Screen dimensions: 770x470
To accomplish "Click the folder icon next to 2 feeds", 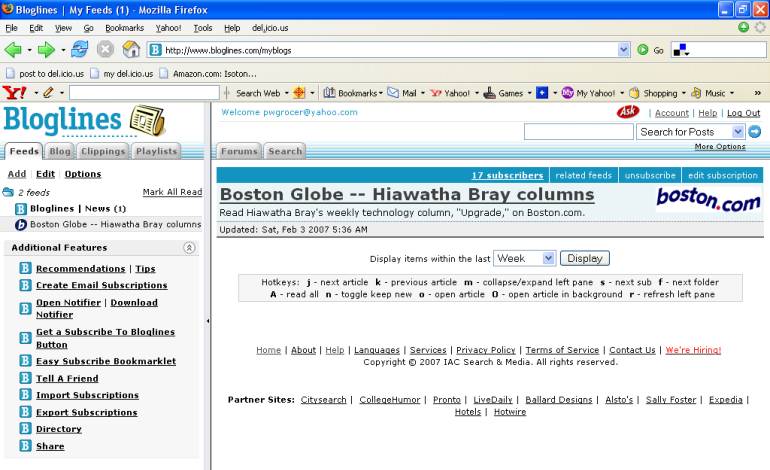I will 8,192.
